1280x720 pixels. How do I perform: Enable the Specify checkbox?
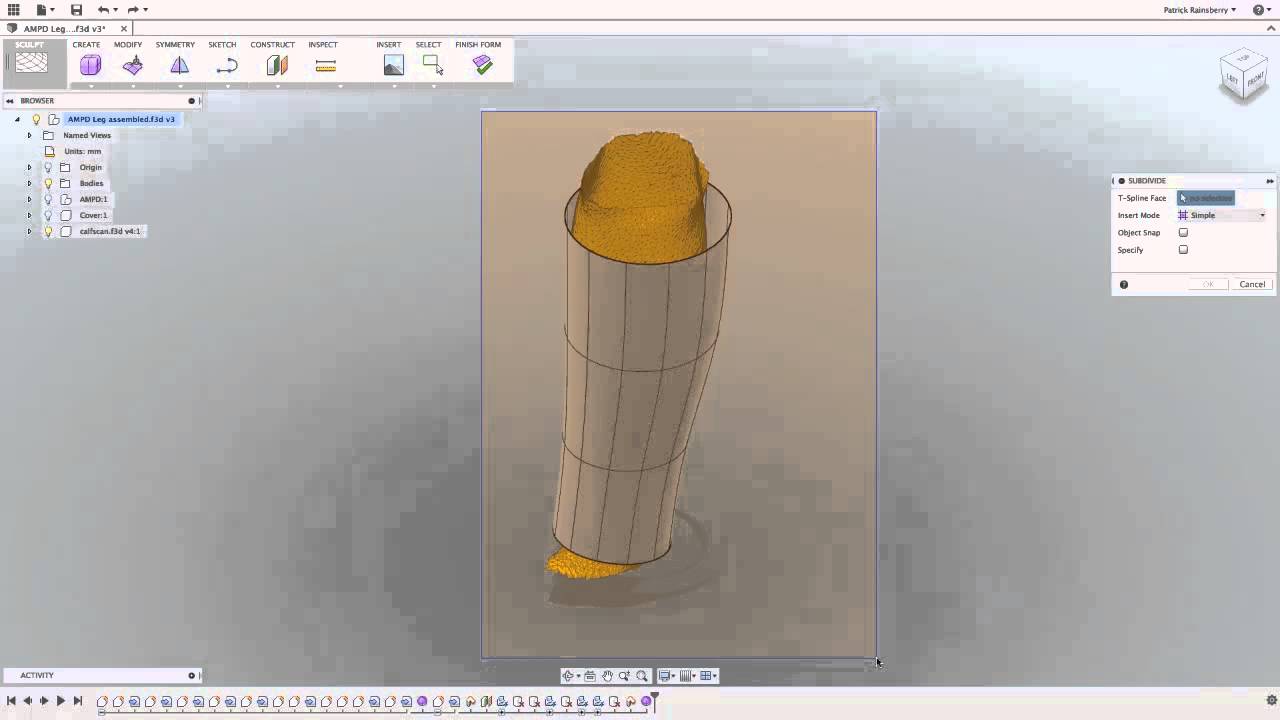point(1183,250)
